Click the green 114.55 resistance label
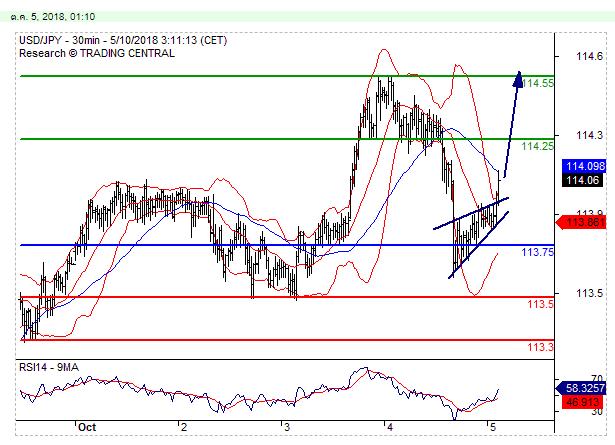The height and width of the screenshot is (445, 615). tap(538, 83)
